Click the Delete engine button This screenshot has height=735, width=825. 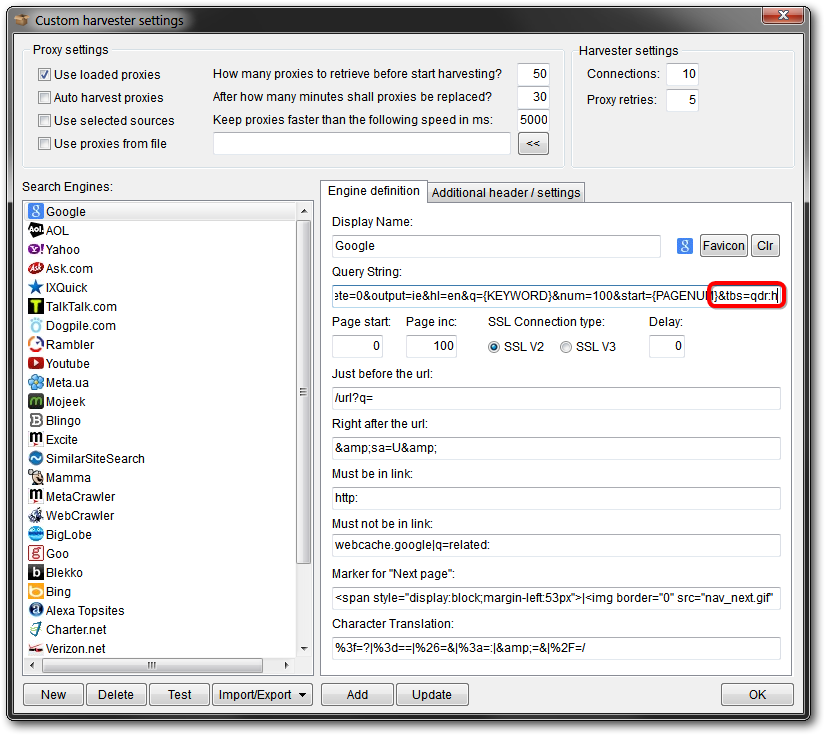pos(116,694)
